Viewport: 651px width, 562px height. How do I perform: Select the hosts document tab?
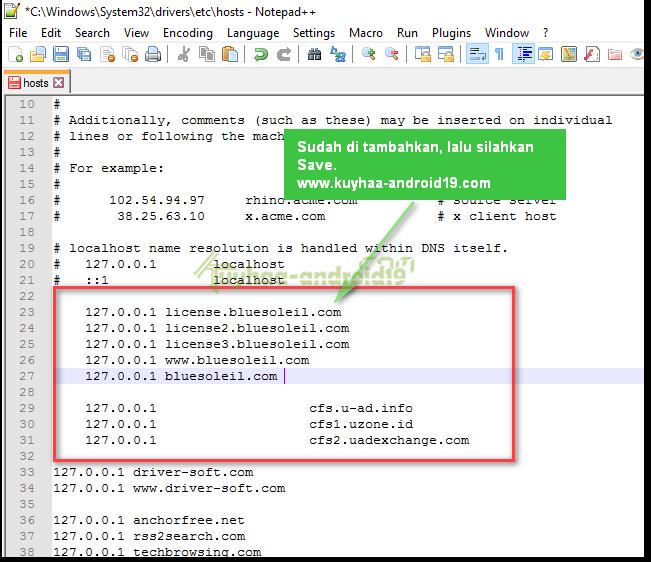(36, 83)
